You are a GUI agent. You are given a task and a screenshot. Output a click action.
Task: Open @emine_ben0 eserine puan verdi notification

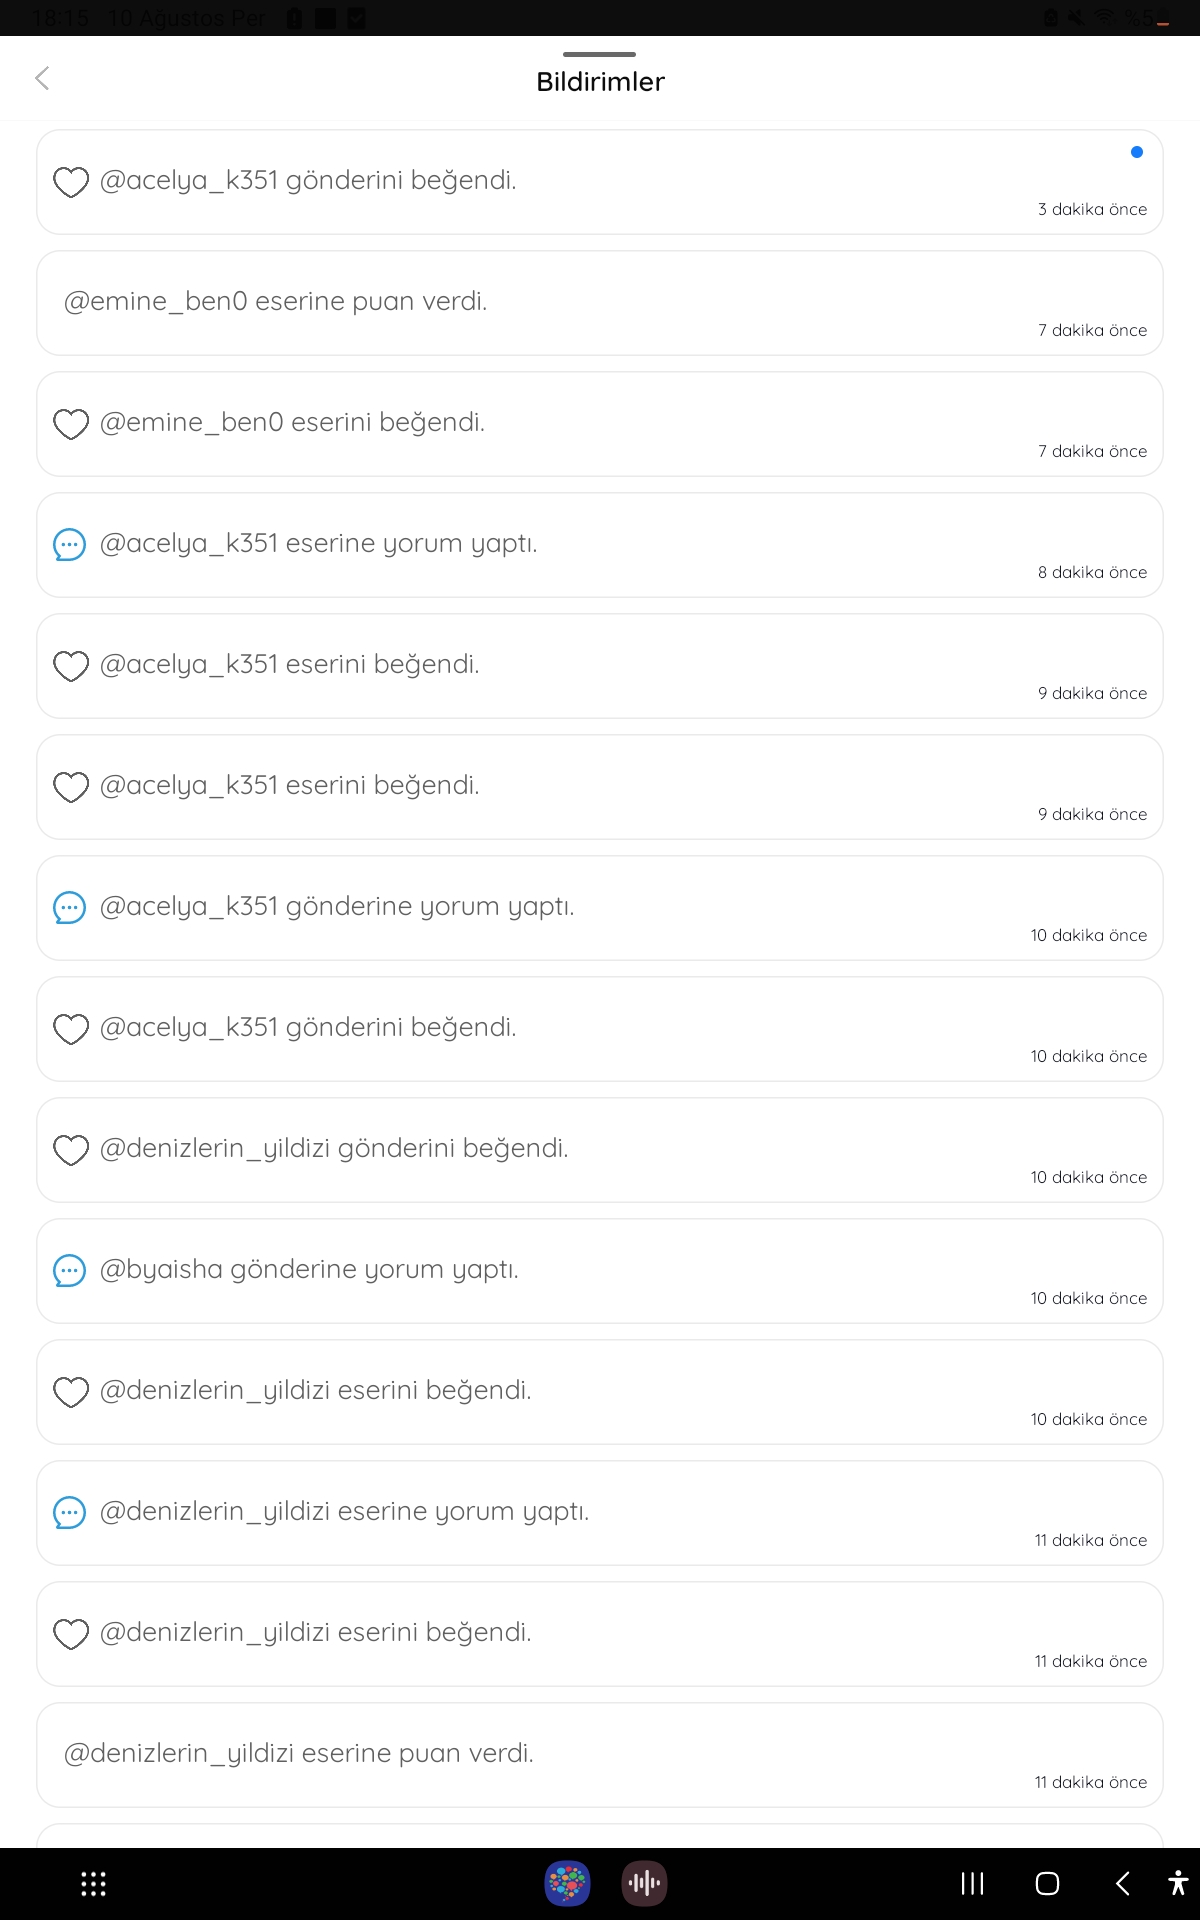click(x=600, y=303)
